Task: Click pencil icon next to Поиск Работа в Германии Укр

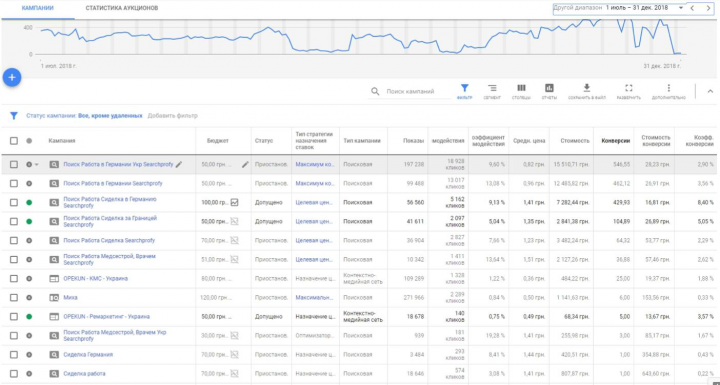Action: point(179,164)
